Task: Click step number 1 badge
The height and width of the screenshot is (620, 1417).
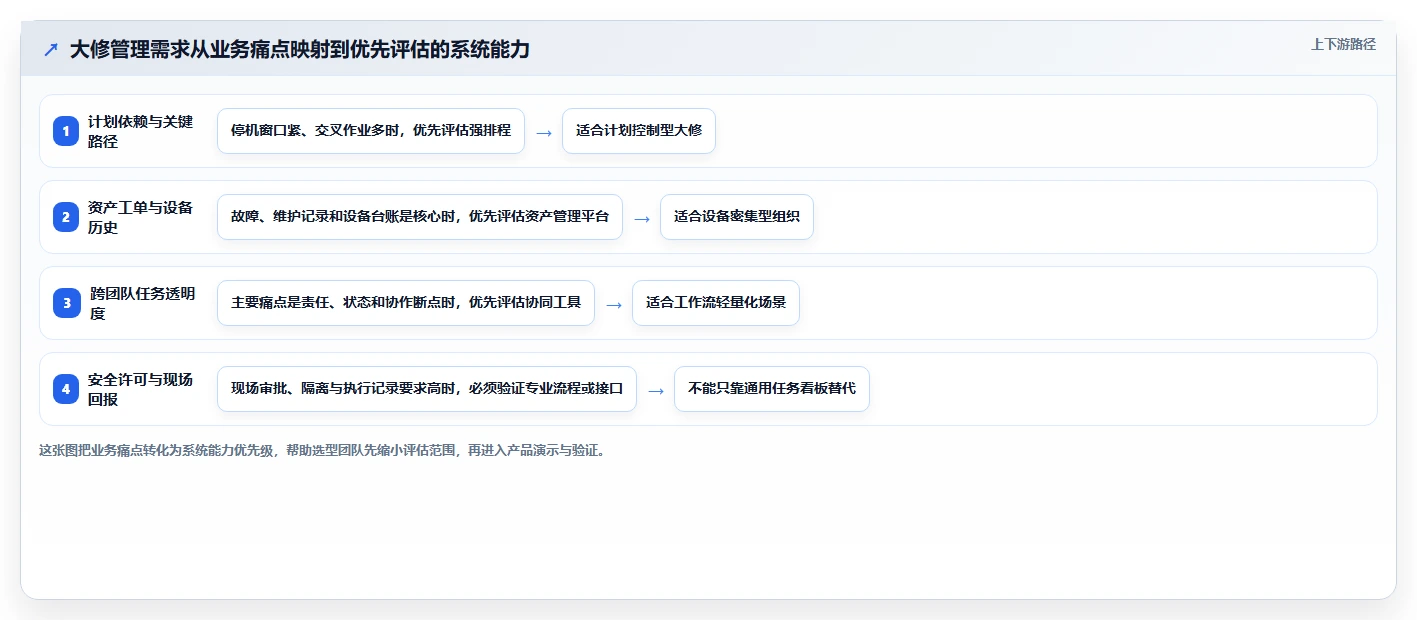Action: [66, 131]
